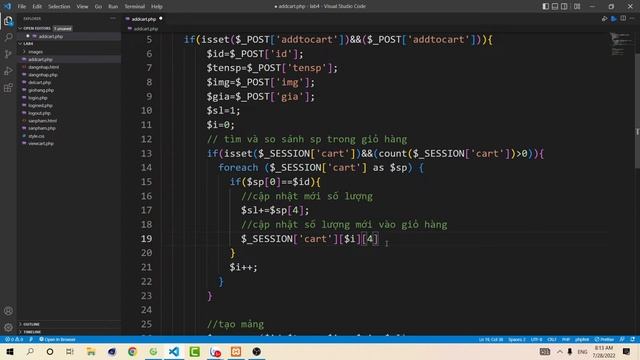
Task: Click Open In Browser in status bar
Action: tap(57, 339)
